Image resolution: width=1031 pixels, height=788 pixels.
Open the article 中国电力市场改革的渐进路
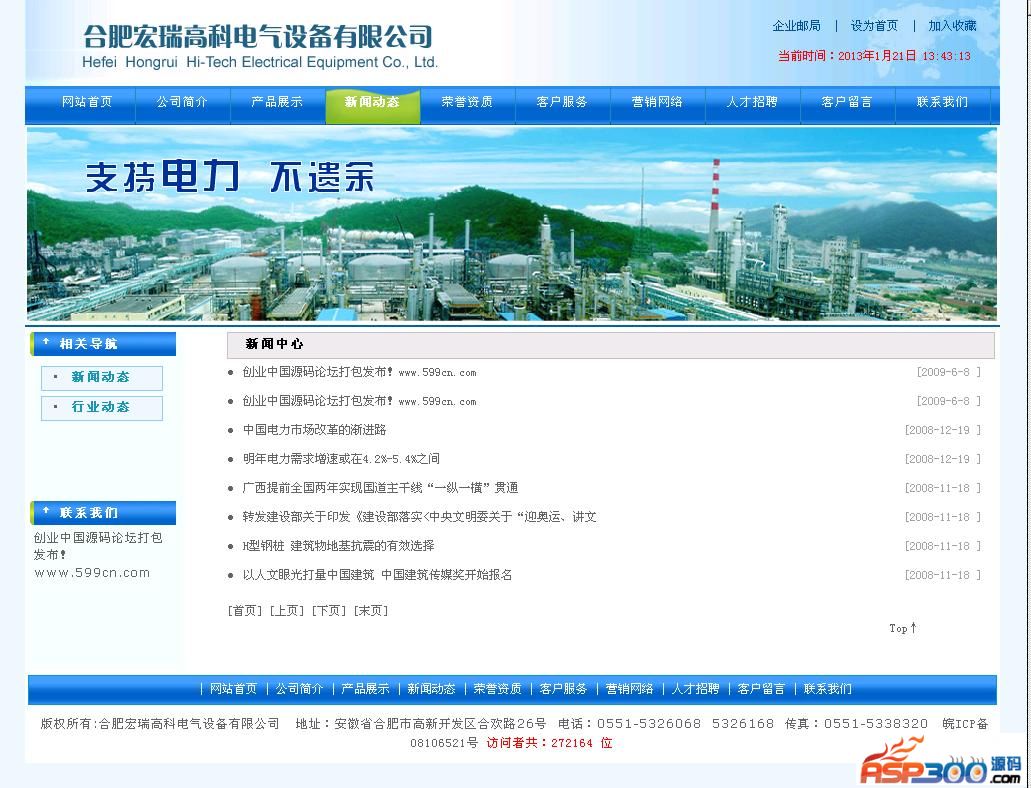tap(314, 430)
